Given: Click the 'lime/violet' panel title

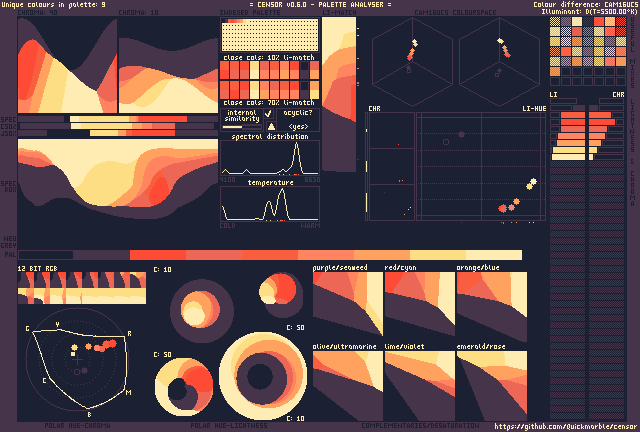Looking at the screenshot, I should (x=404, y=347).
